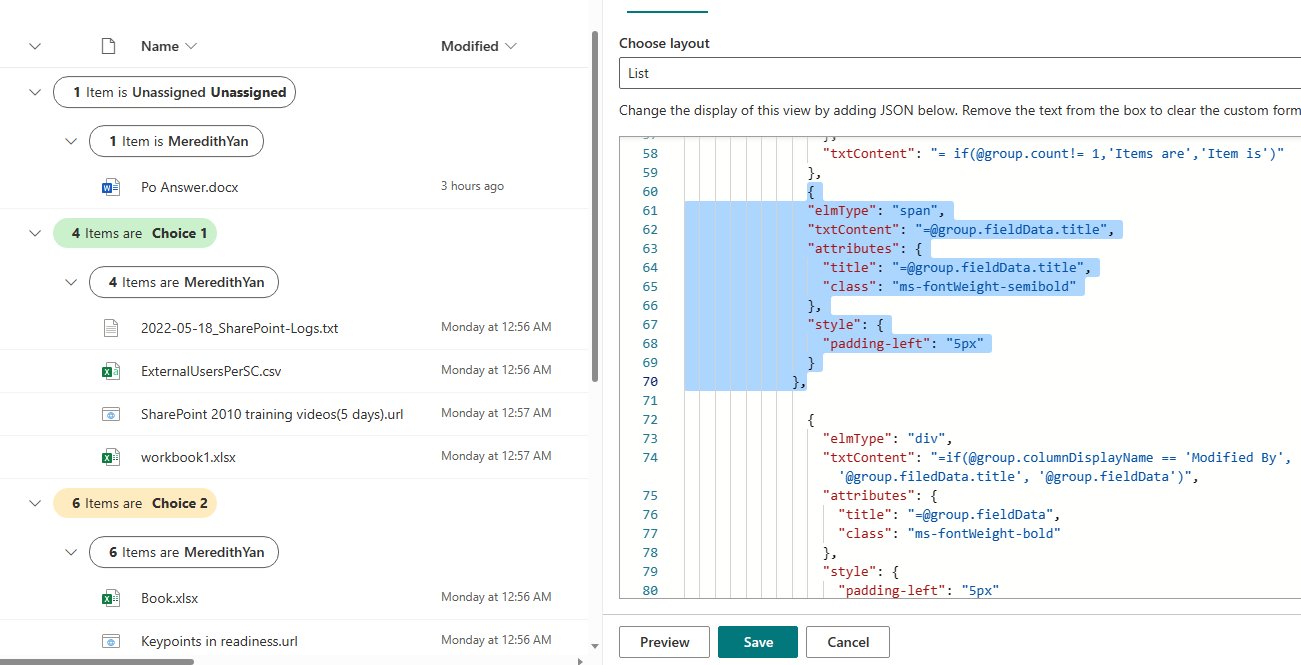Click line number 71 in the editor

click(650, 400)
